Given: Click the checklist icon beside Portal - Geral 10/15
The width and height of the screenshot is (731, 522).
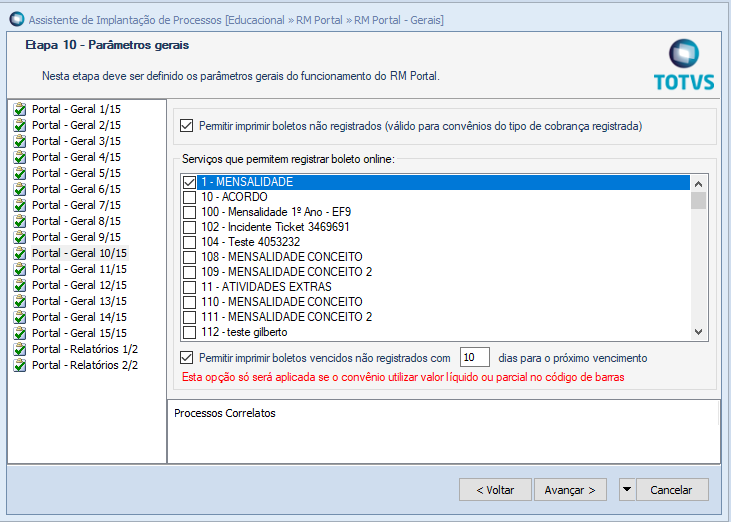Looking at the screenshot, I should (x=20, y=253).
